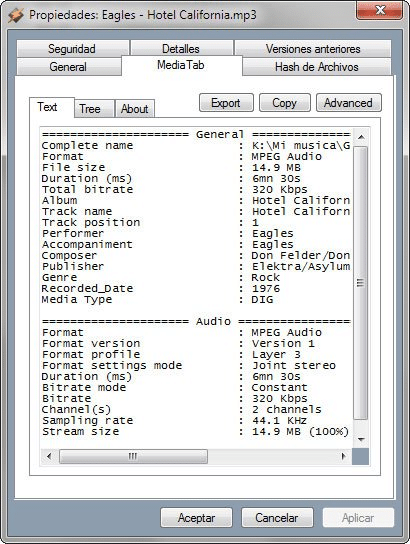Click the 'Track name' row label
The image size is (410, 544).
point(77,211)
